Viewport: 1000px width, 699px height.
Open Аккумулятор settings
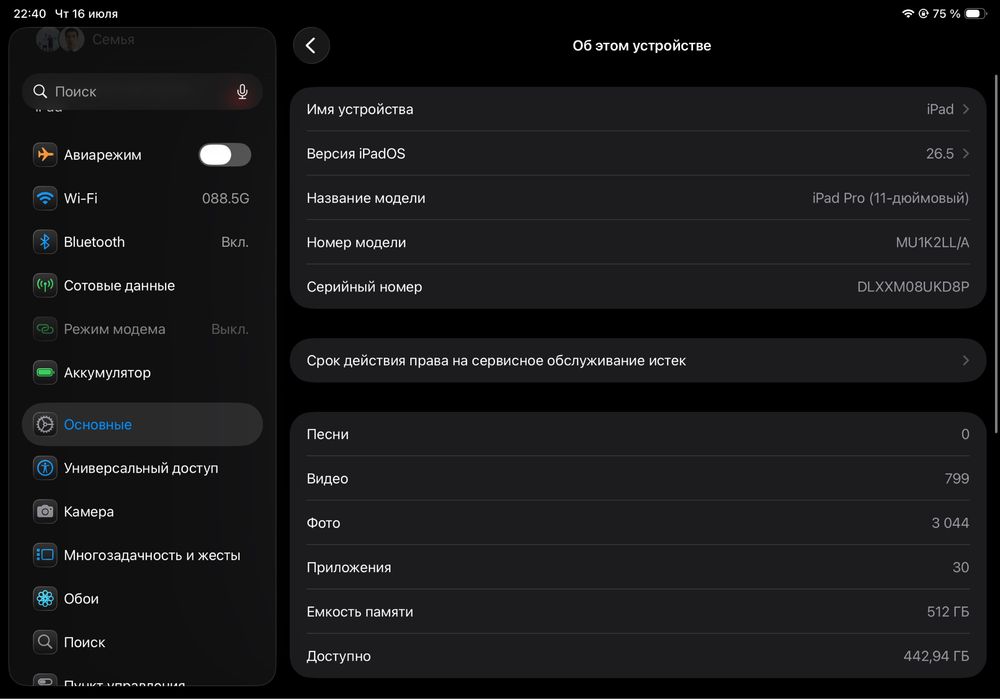tap(142, 372)
